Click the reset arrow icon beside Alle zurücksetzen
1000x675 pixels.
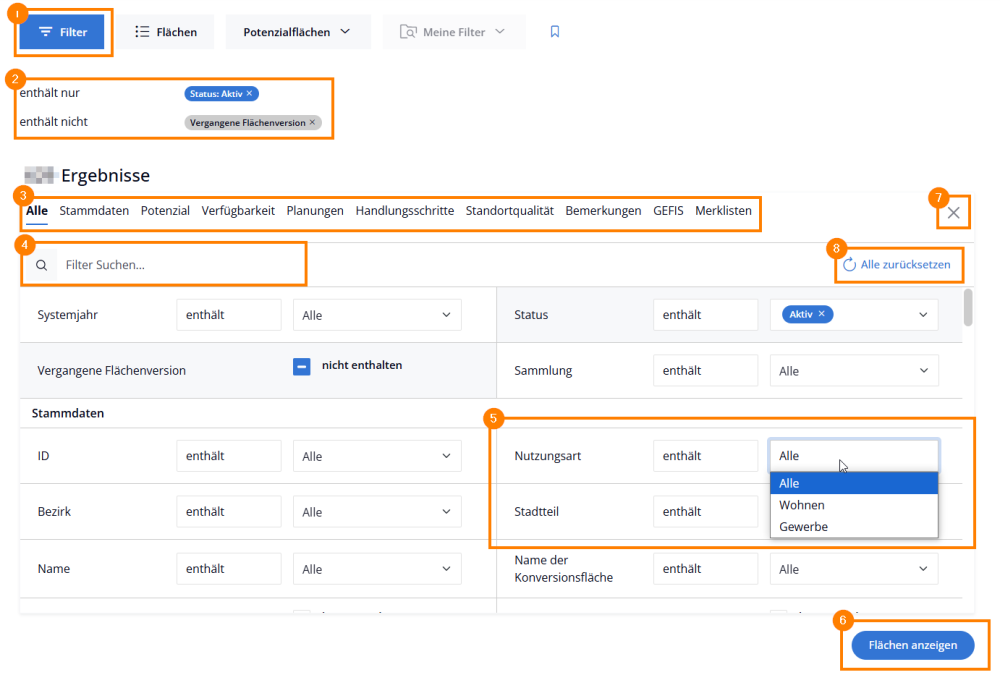[x=849, y=265]
